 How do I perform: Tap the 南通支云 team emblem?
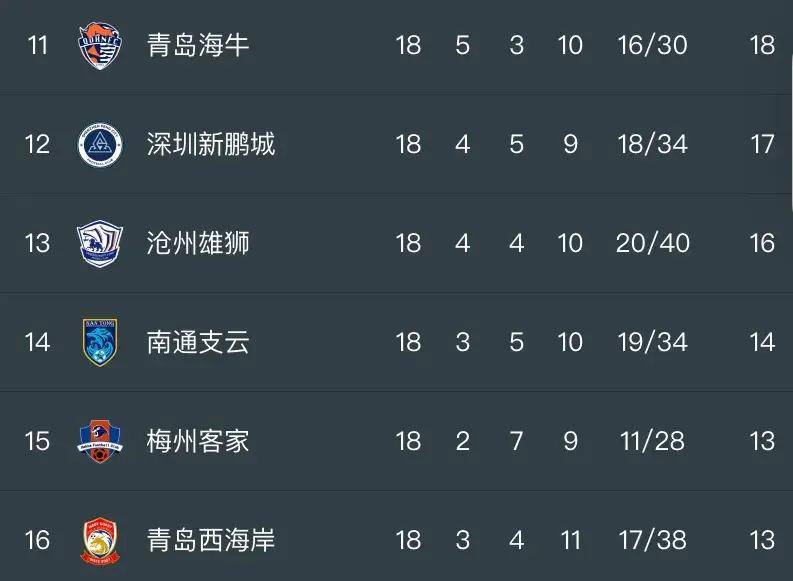[100, 342]
